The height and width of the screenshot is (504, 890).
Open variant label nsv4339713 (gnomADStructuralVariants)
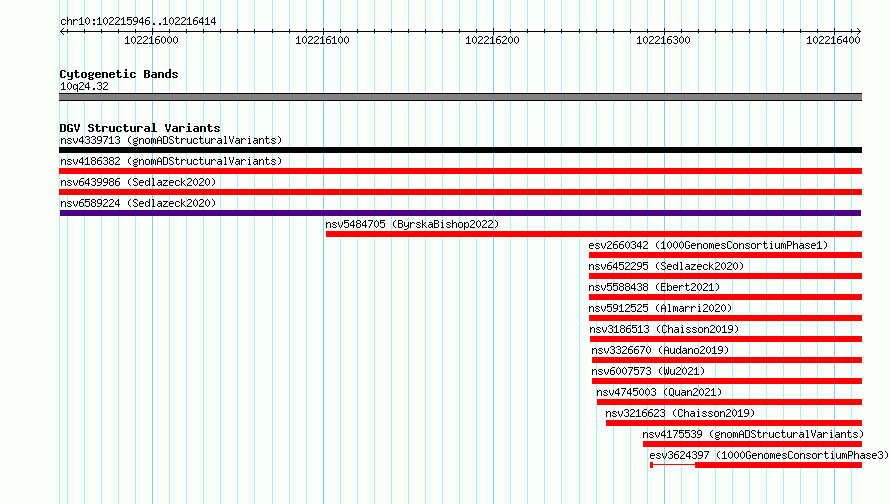(171, 140)
